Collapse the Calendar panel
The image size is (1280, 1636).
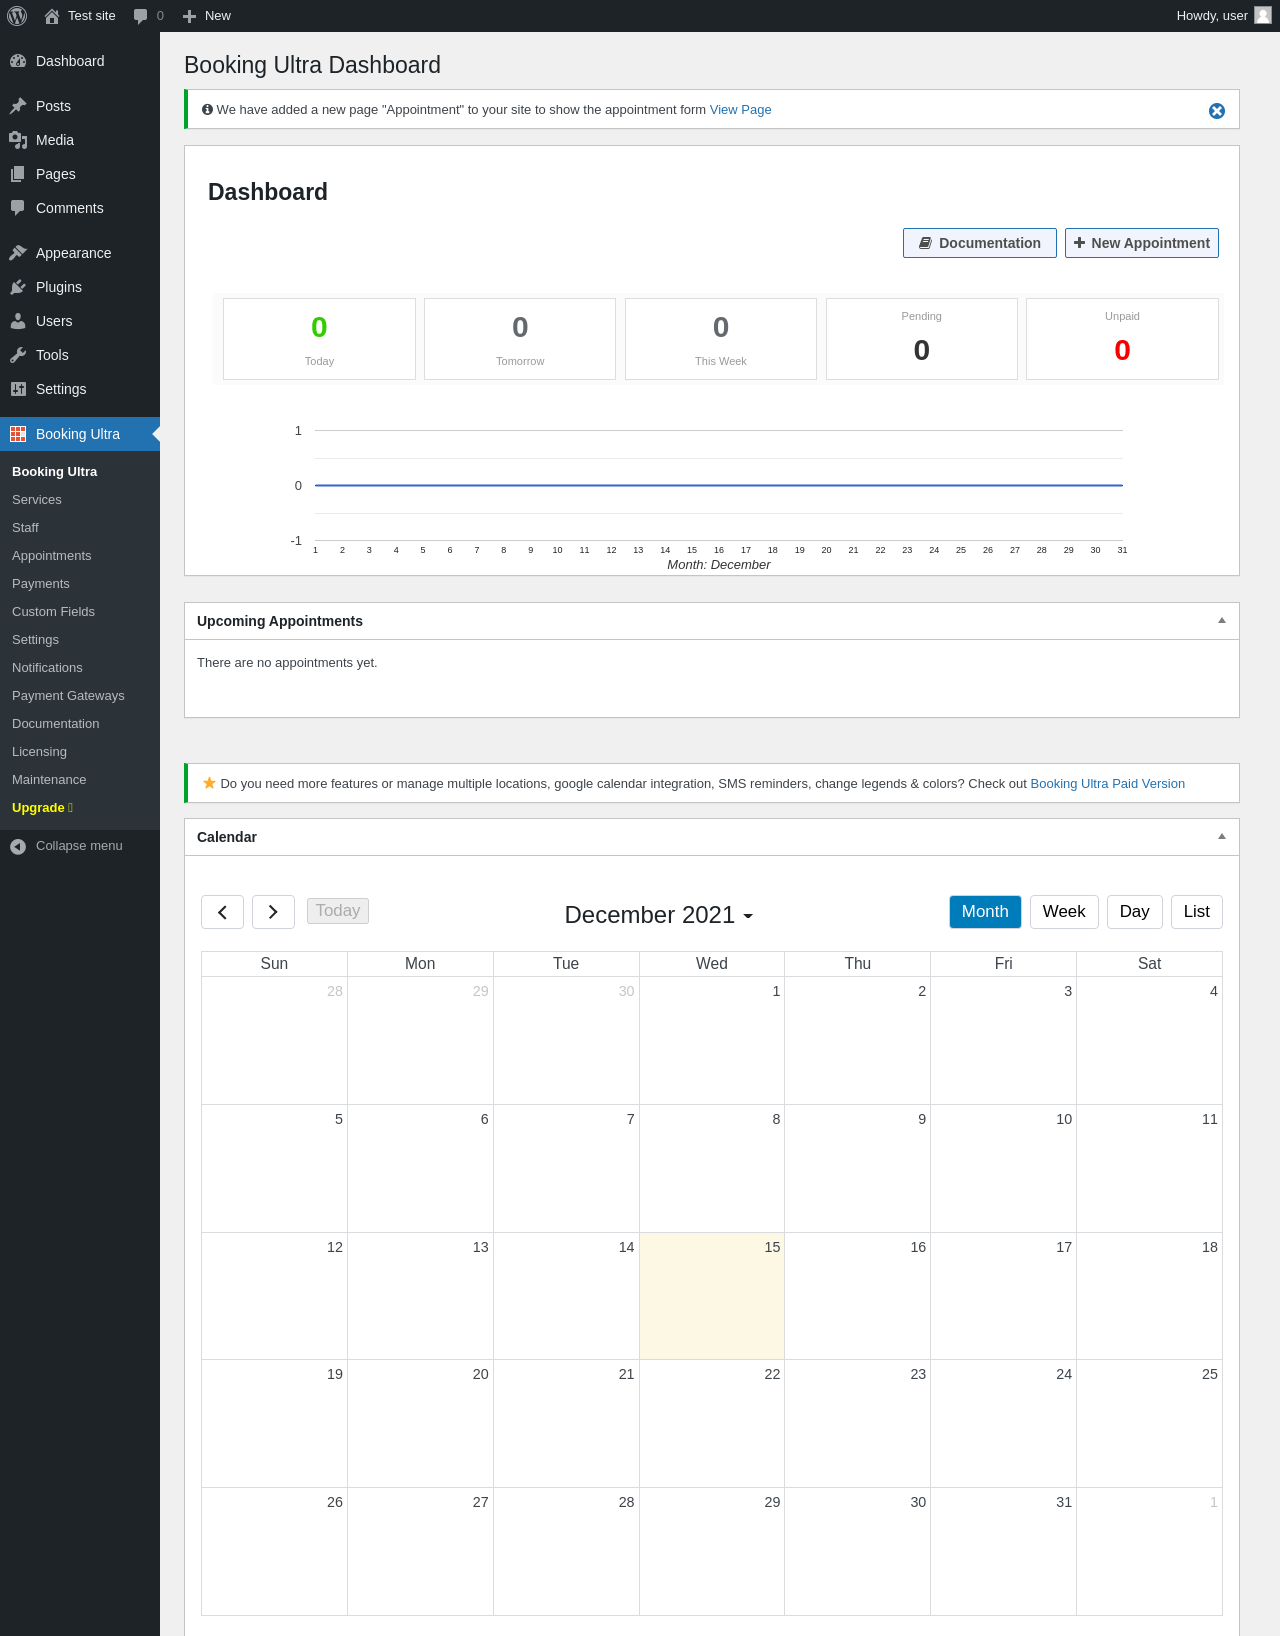(1221, 837)
